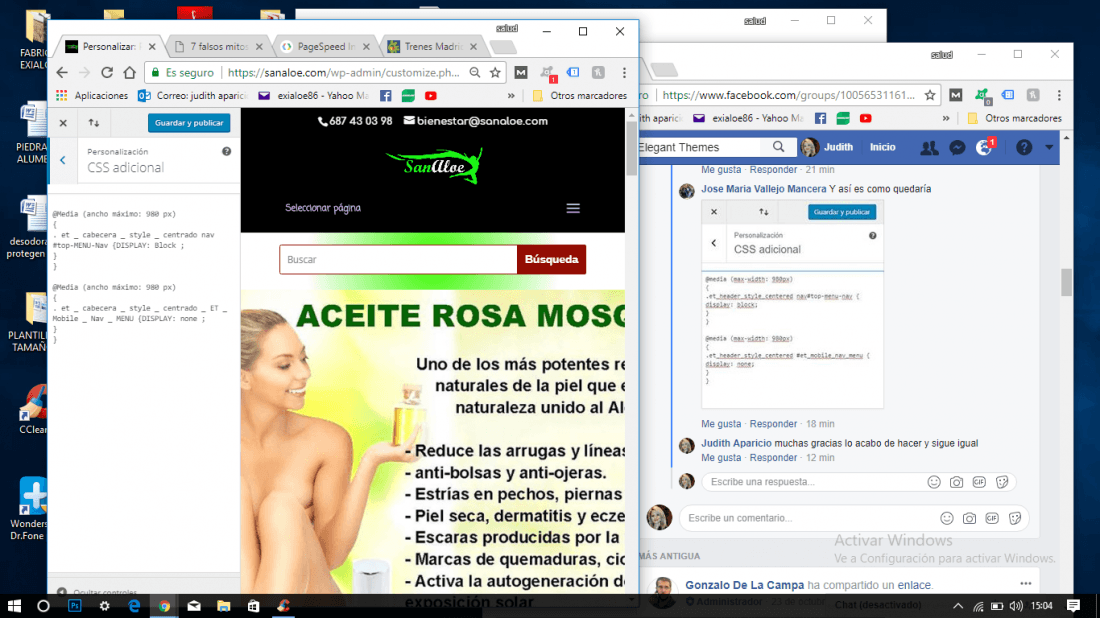
Task: Expand more bookmarks chevron in Facebook window
Action: pyautogui.click(x=946, y=119)
